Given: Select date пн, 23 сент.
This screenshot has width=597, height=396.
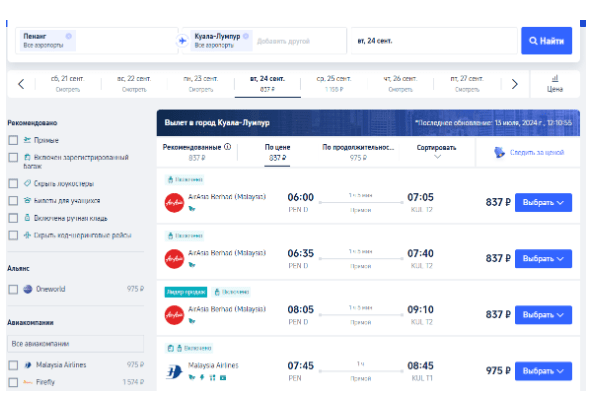Looking at the screenshot, I should [x=201, y=84].
